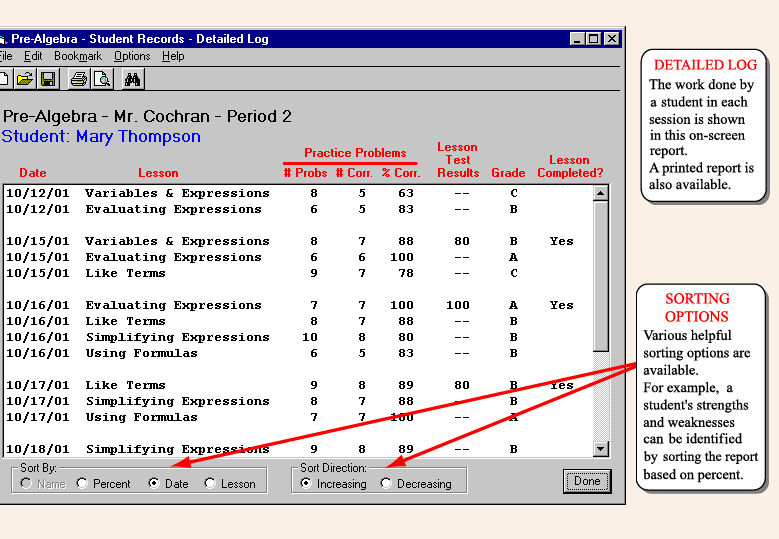Open the Options menu
The image size is (779, 539).
132,56
